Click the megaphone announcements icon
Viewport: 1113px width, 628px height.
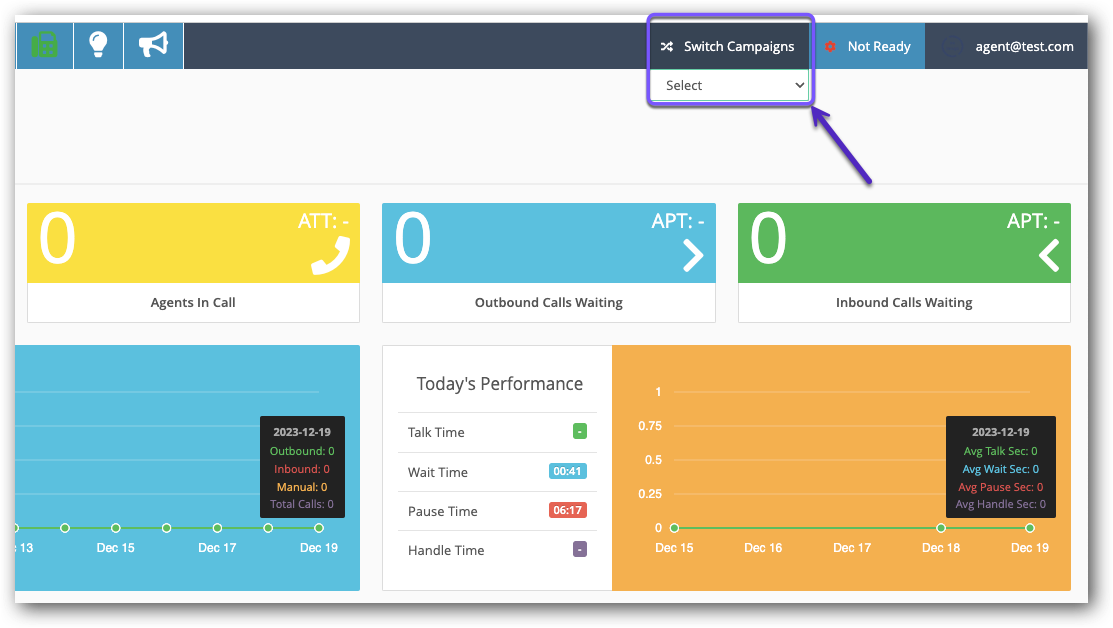point(153,45)
